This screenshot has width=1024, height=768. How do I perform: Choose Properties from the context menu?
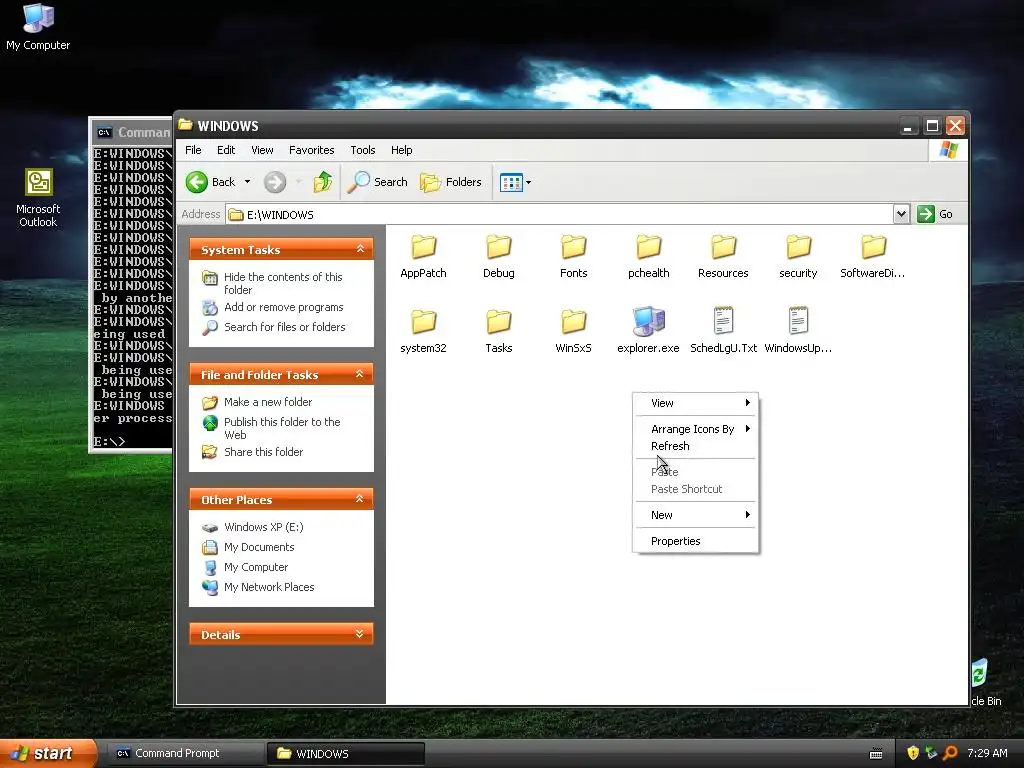pos(696,541)
